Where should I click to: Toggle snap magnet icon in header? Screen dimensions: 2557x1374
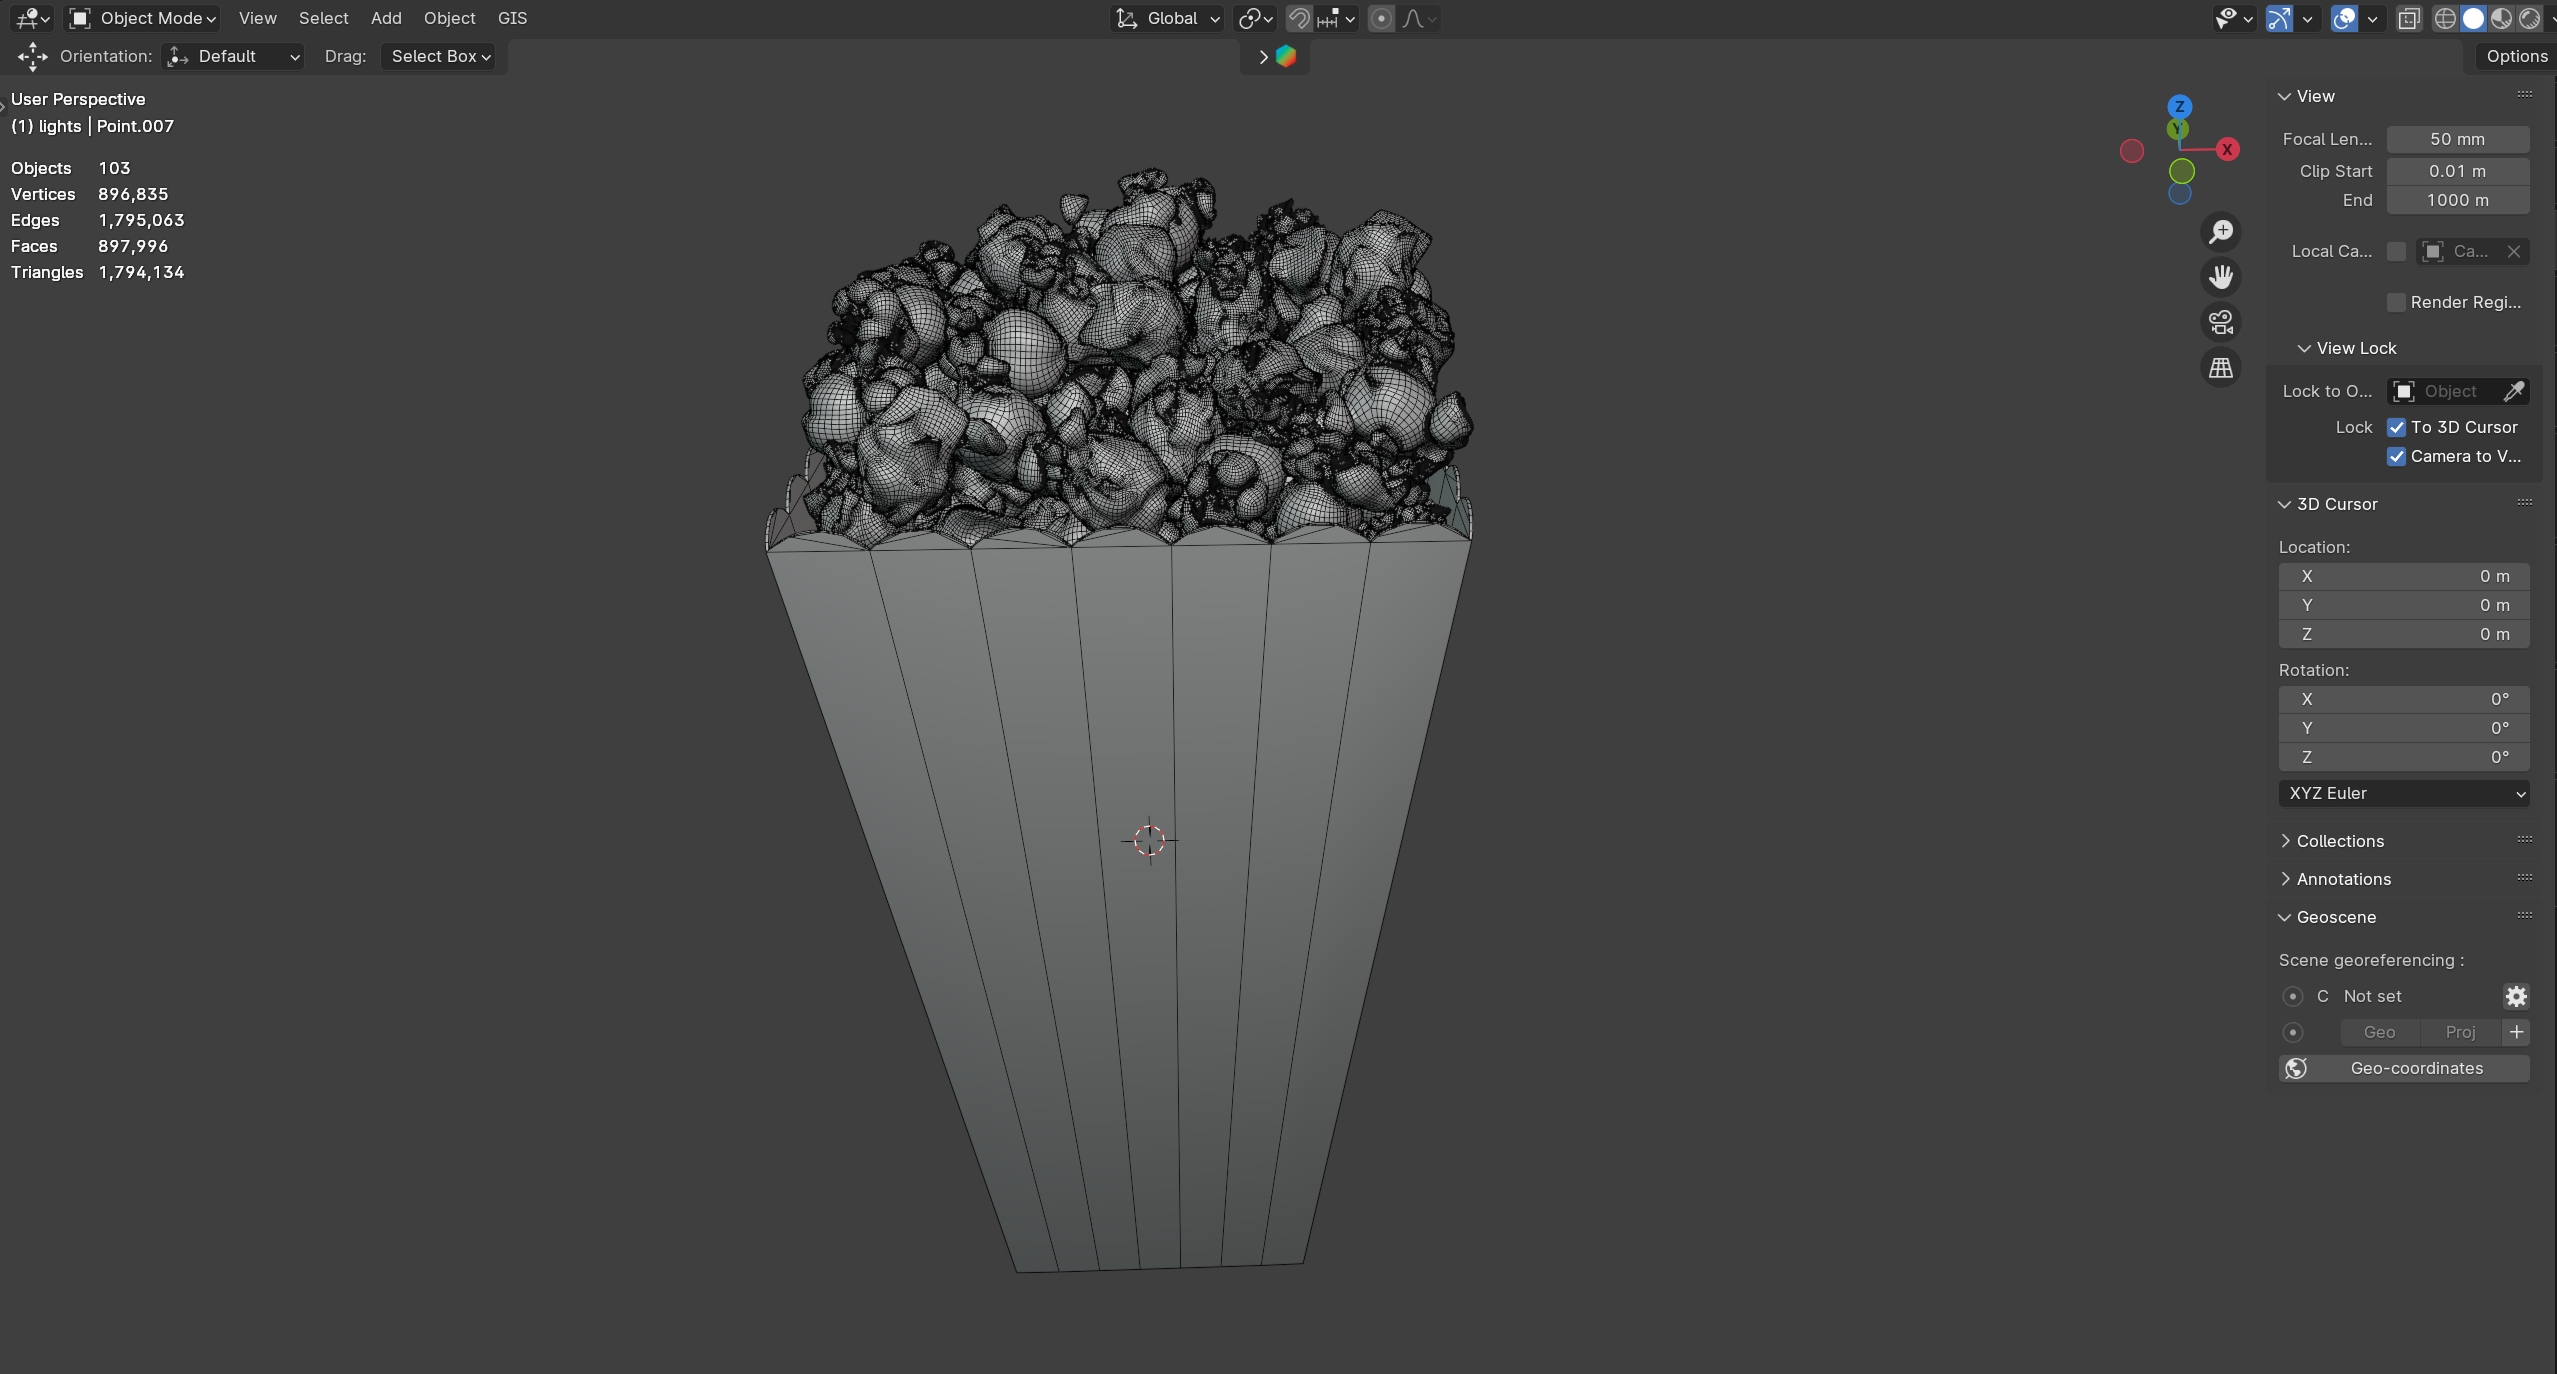coord(1299,18)
